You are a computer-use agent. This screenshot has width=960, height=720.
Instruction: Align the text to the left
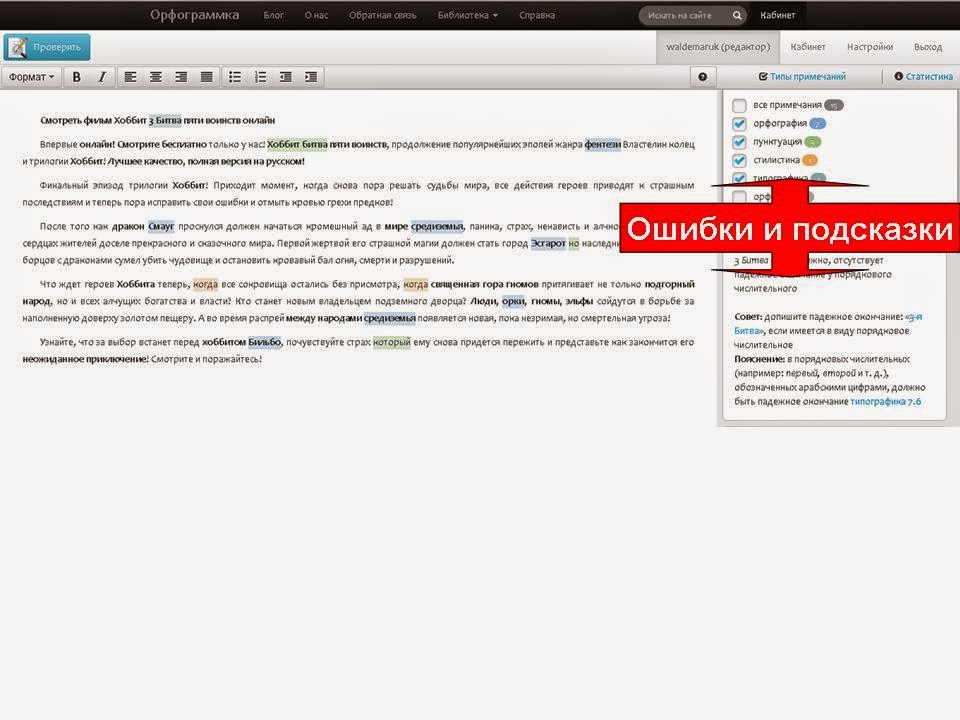click(130, 77)
